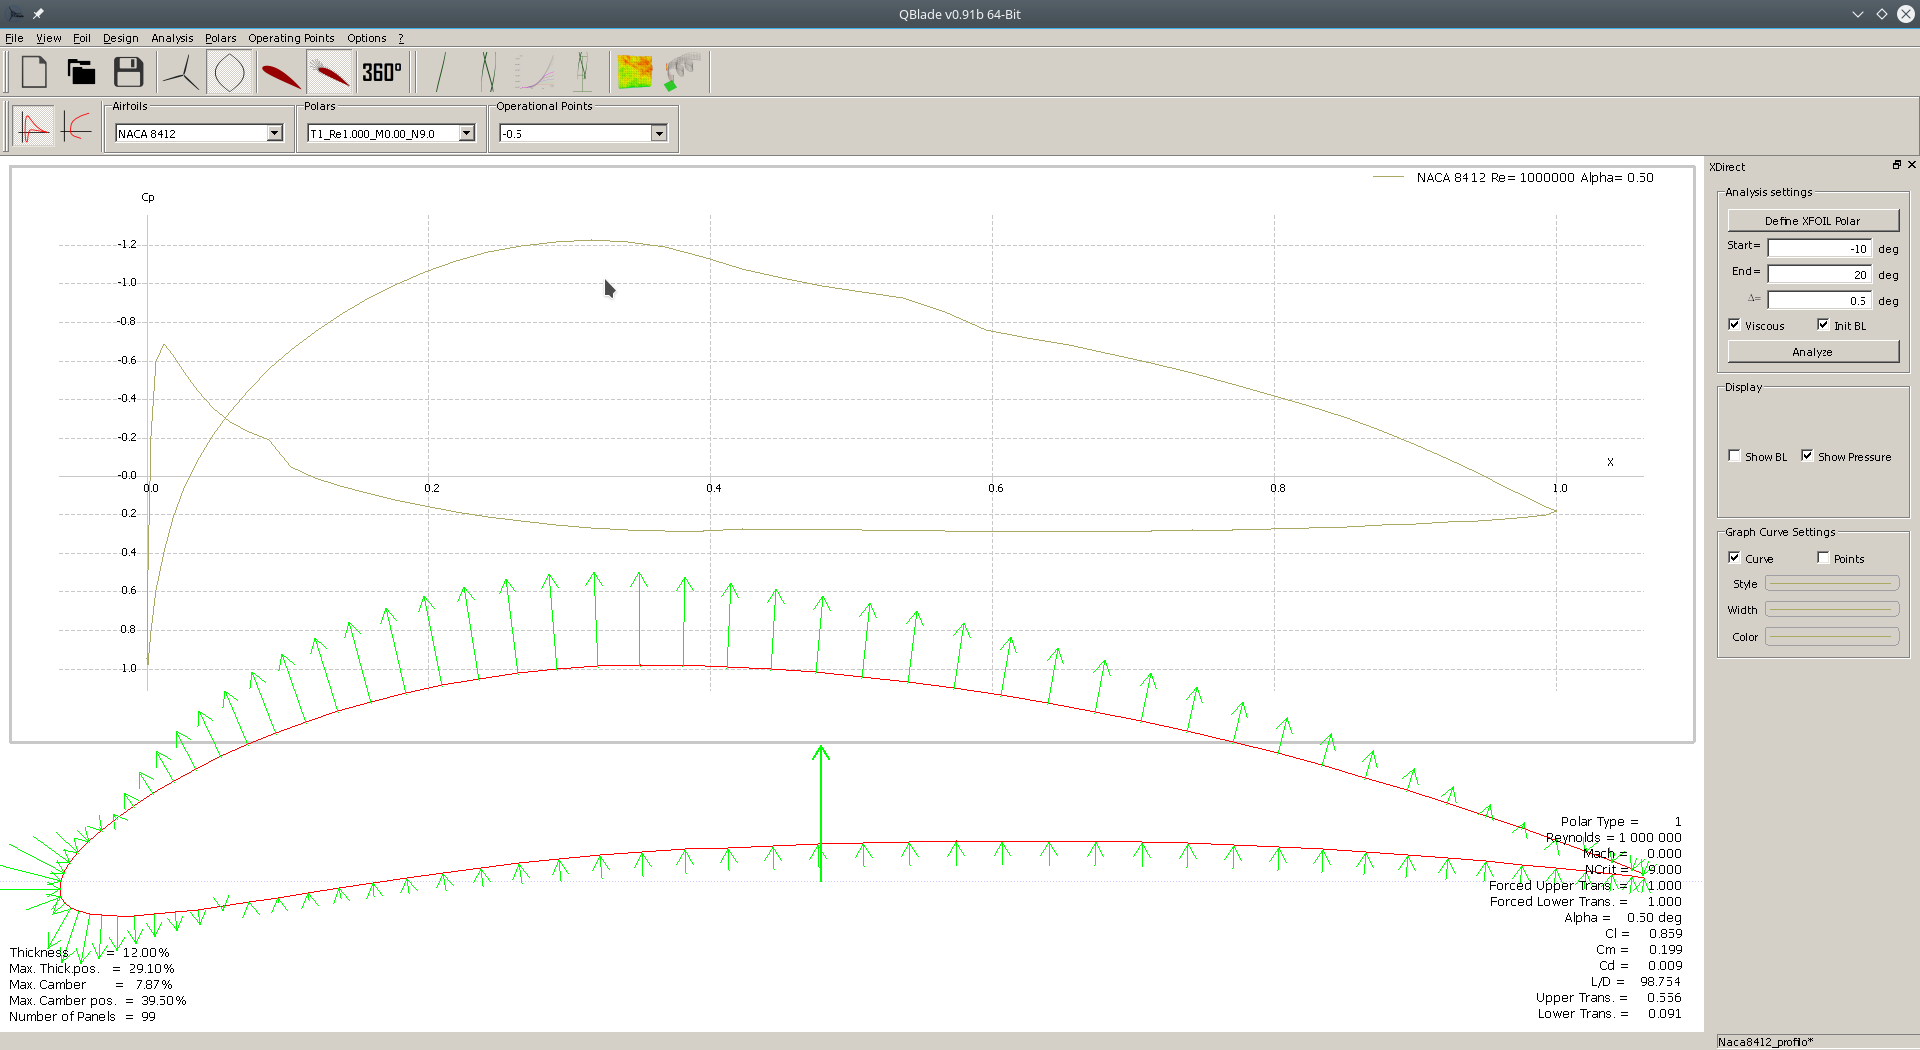Click the dock float button on XDirect panel
Image resolution: width=1920 pixels, height=1050 pixels.
(x=1896, y=165)
